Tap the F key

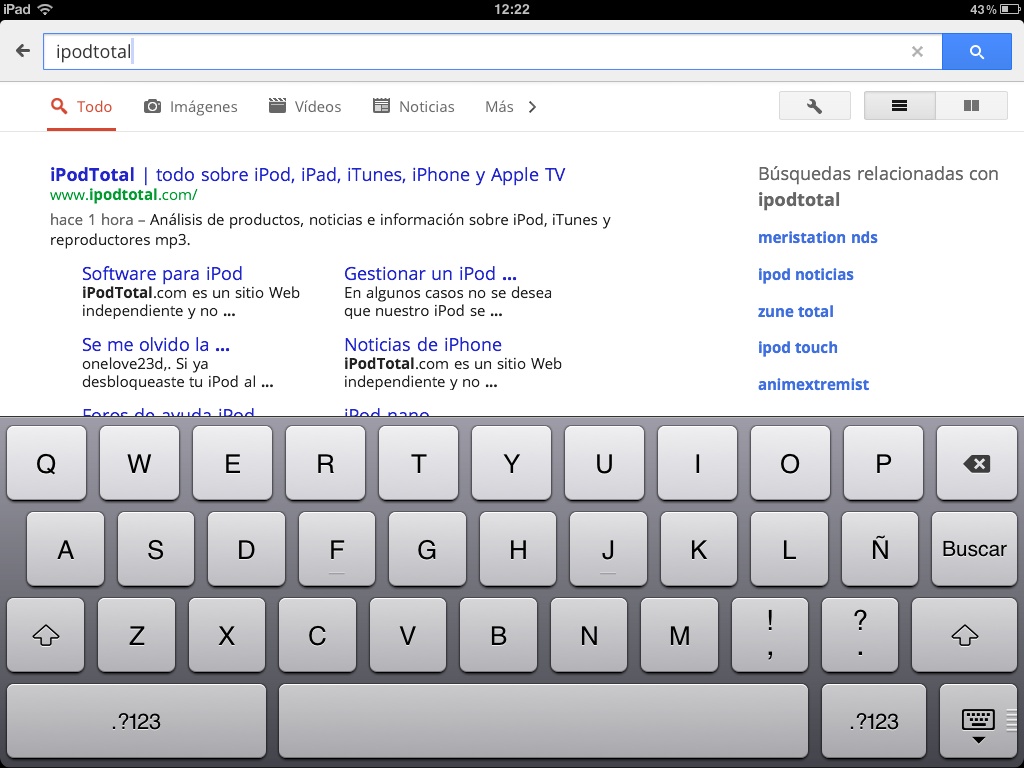pyautogui.click(x=336, y=549)
